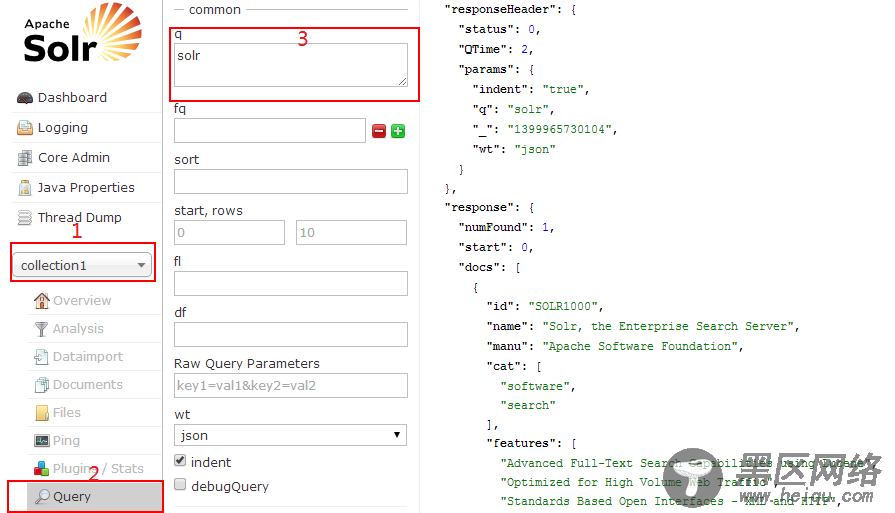The height and width of the screenshot is (513, 895).
Task: Open Core Admin section
Action: [74, 157]
